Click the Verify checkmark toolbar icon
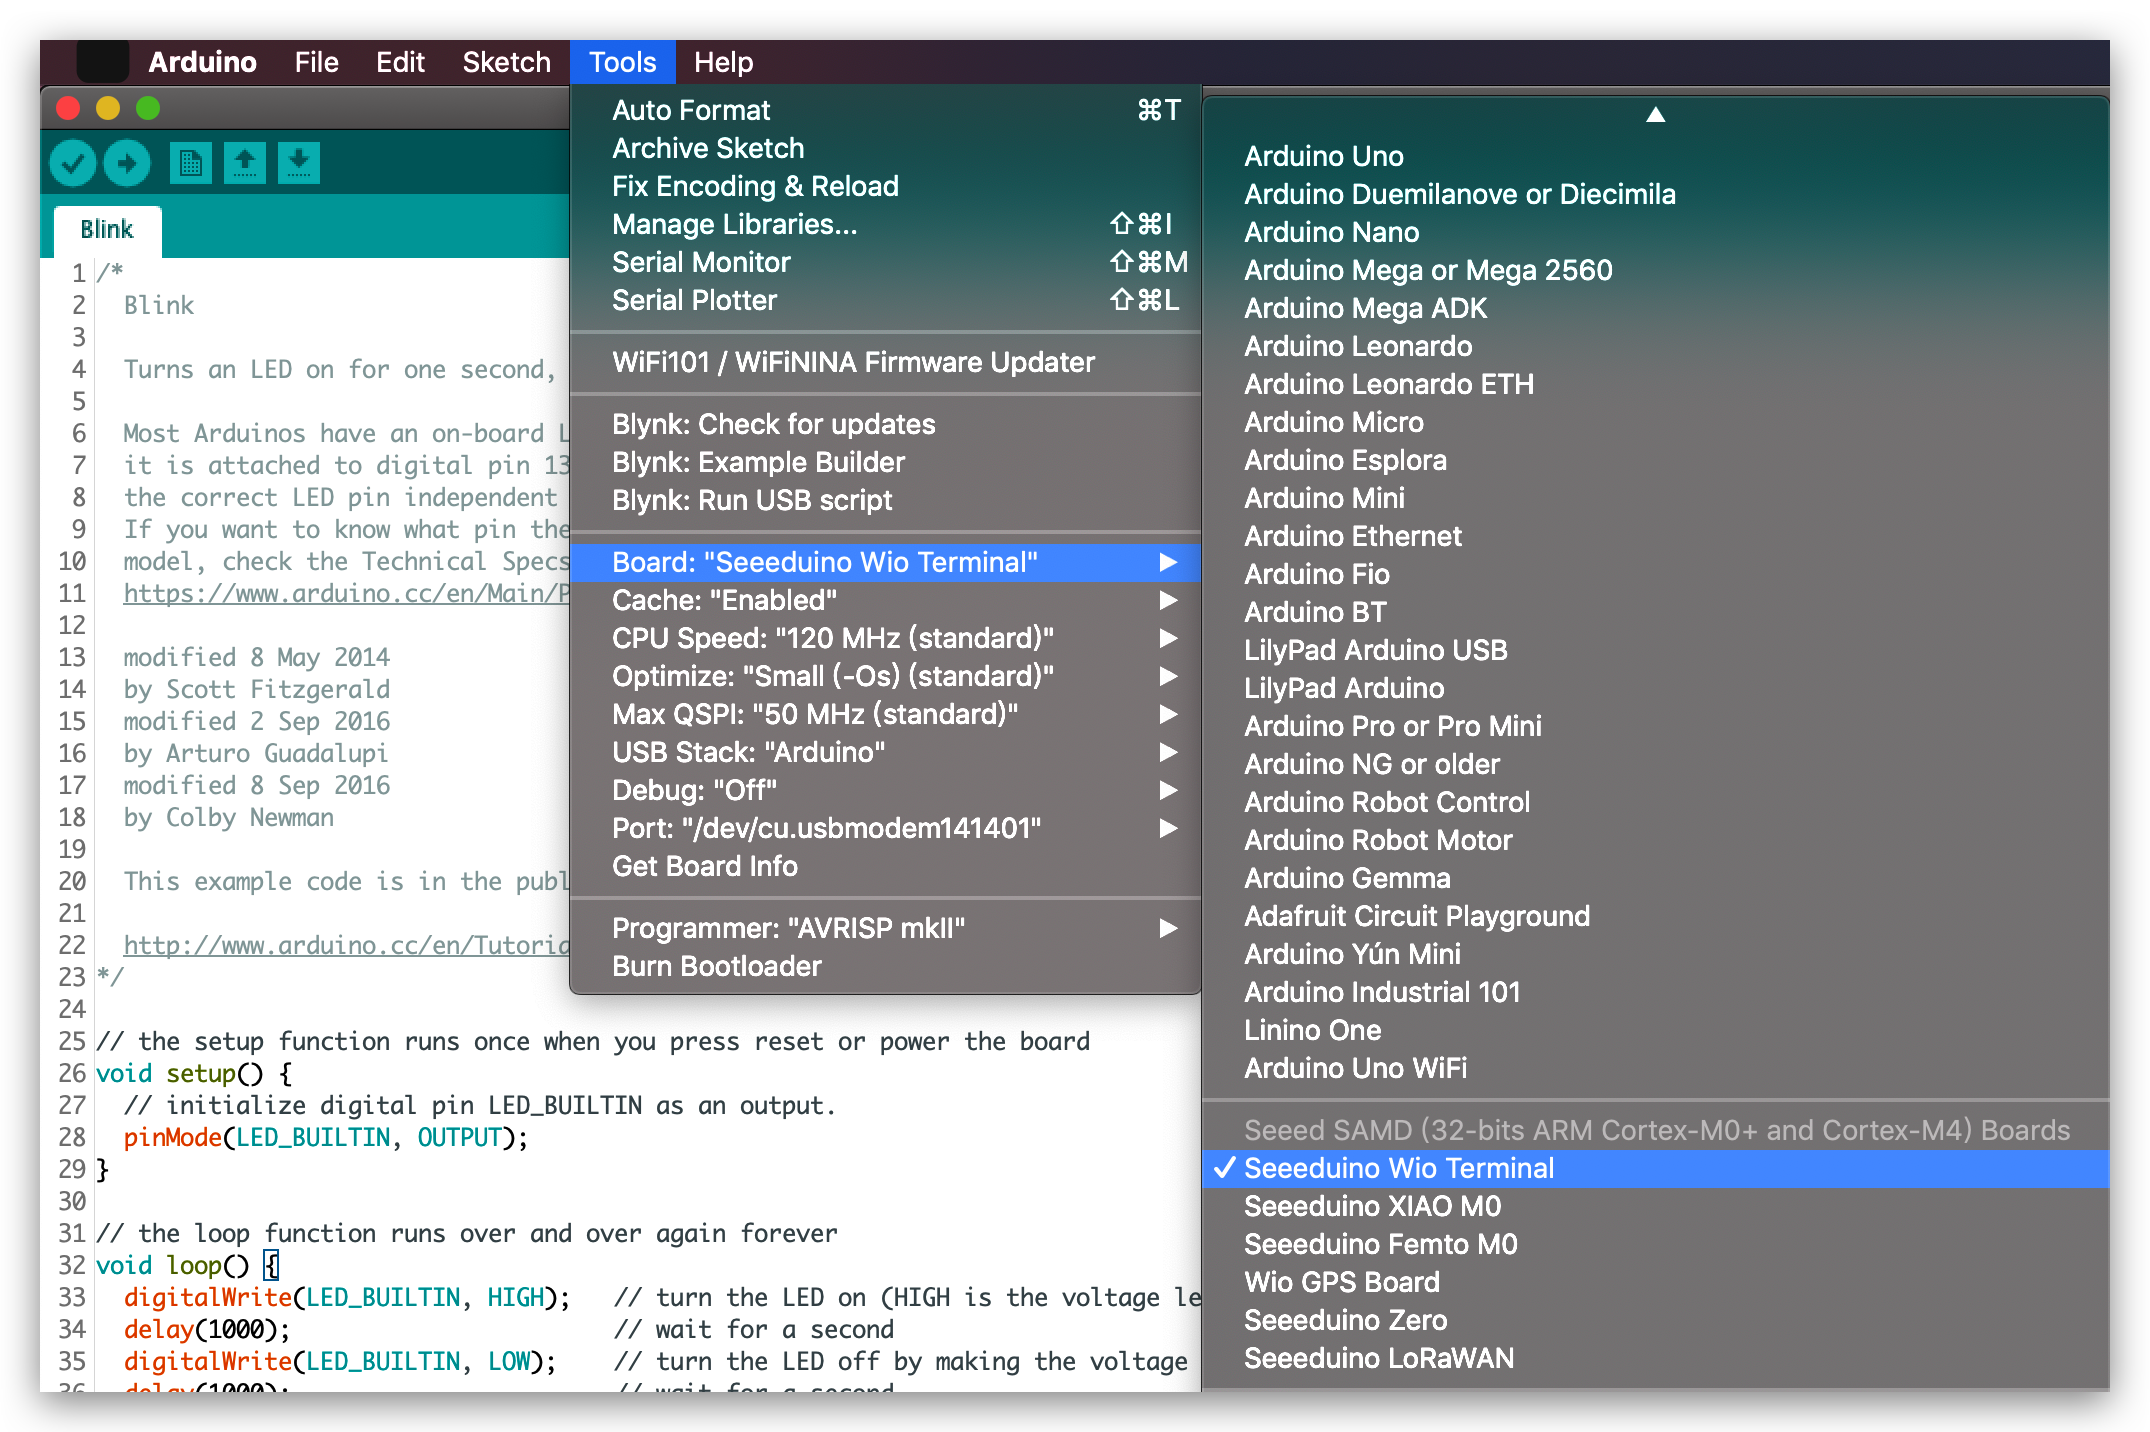Image resolution: width=2150 pixels, height=1432 pixels. click(72, 163)
